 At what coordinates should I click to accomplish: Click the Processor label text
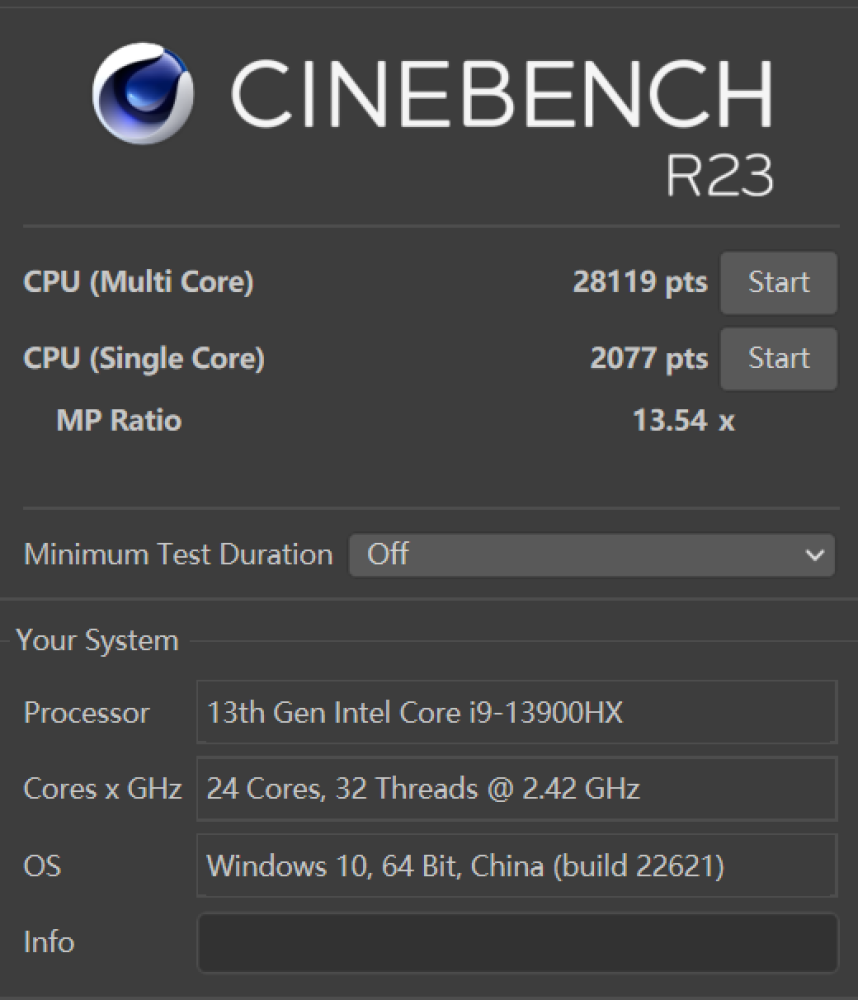(86, 713)
